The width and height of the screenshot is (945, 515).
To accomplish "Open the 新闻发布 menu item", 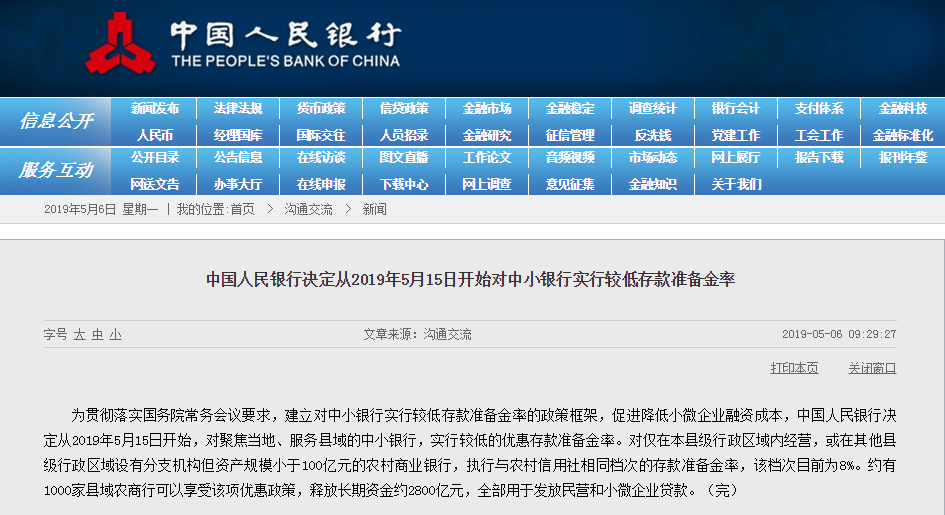I will [x=155, y=108].
